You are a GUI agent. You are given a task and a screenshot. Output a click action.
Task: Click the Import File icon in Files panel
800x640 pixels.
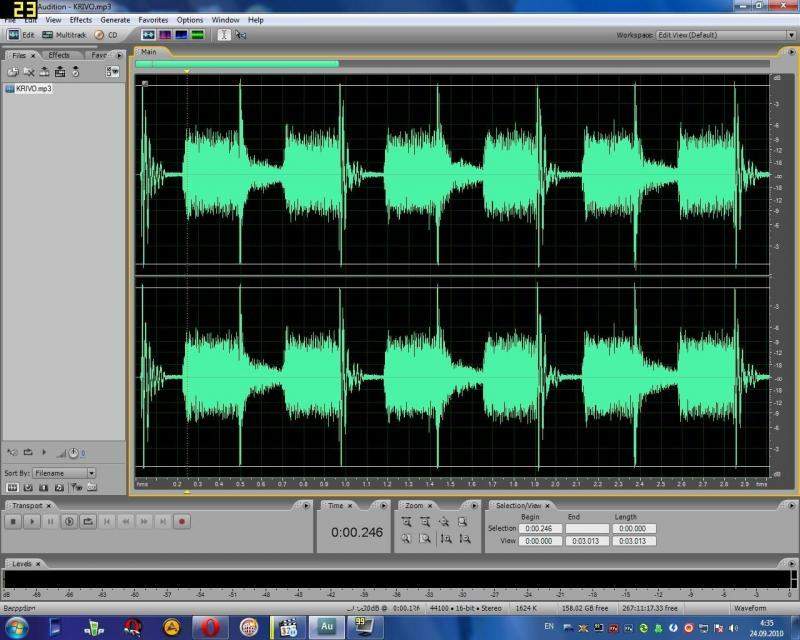tap(13, 72)
